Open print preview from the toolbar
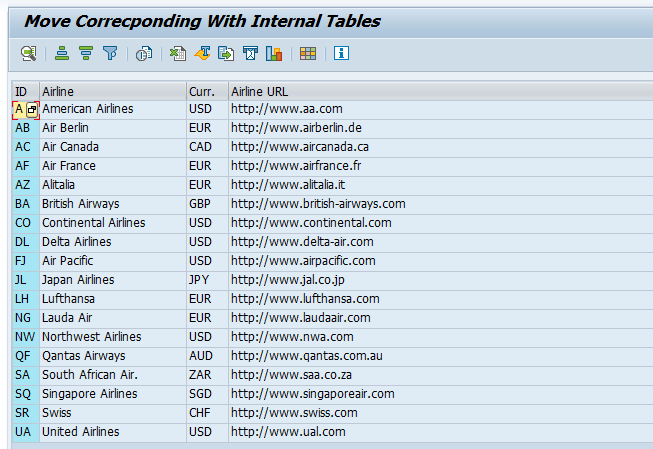 pos(143,53)
